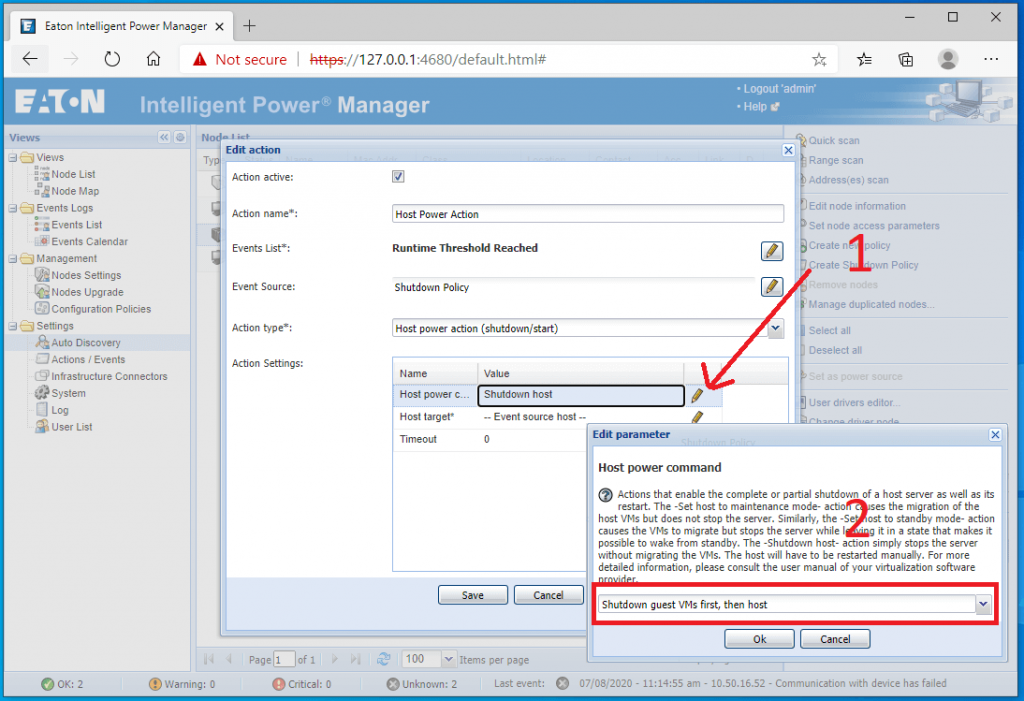The width and height of the screenshot is (1024, 701).
Task: Run a Quick scan
Action: 833,140
